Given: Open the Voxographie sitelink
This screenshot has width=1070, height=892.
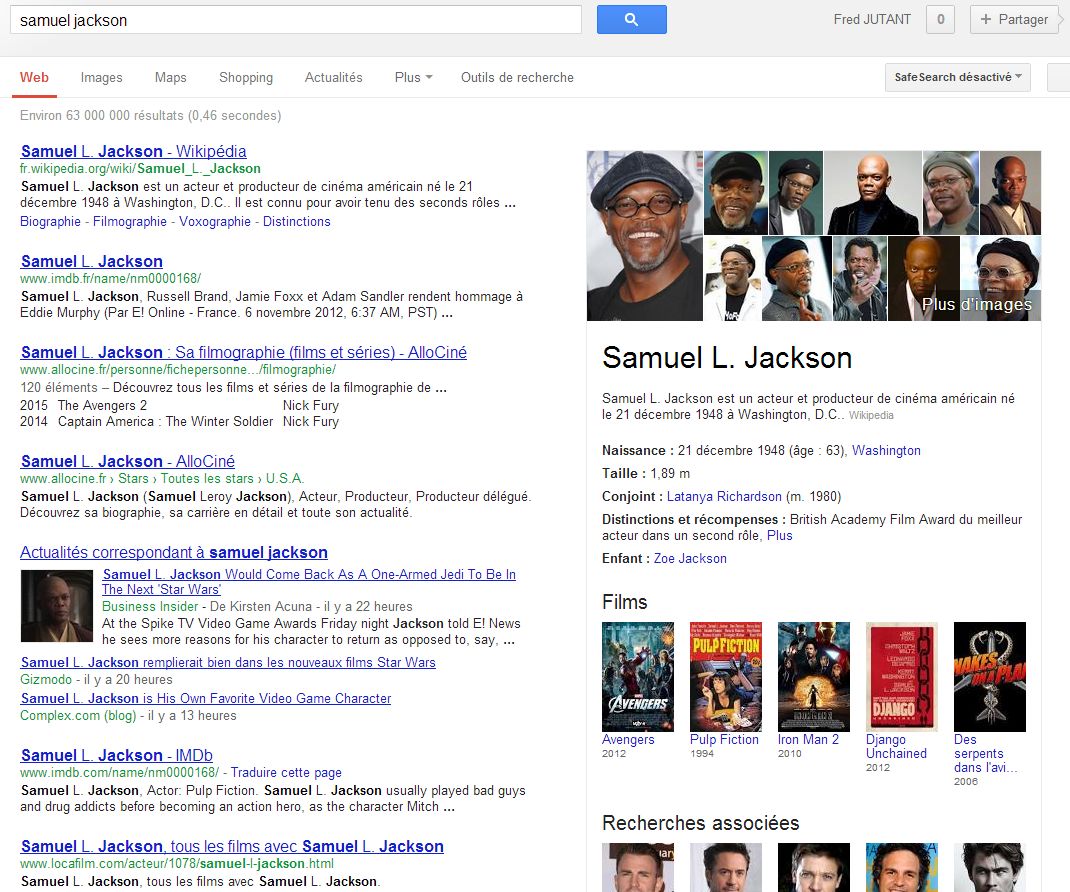Looking at the screenshot, I should point(215,222).
